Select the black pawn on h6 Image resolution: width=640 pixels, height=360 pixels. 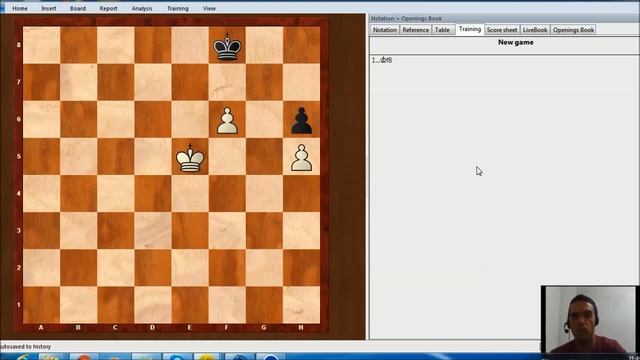point(301,120)
